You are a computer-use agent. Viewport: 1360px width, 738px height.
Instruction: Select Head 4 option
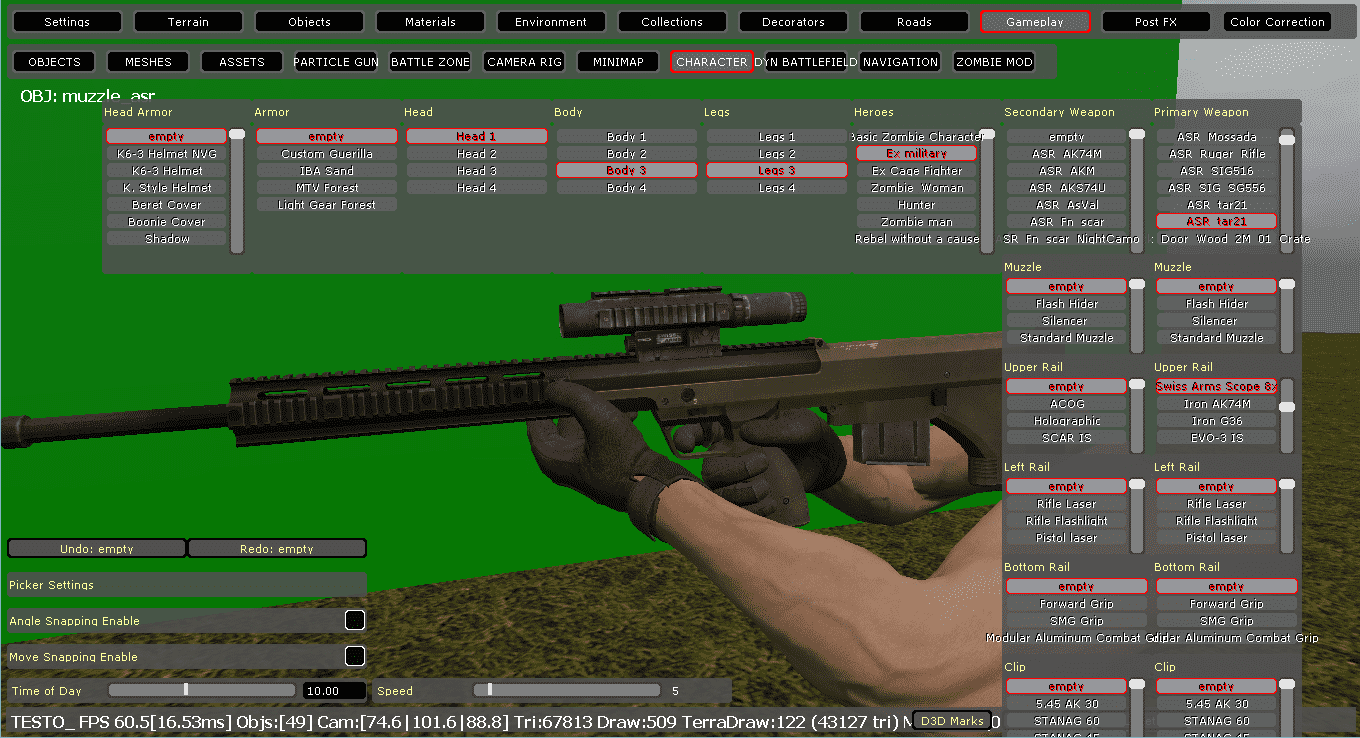coord(477,188)
